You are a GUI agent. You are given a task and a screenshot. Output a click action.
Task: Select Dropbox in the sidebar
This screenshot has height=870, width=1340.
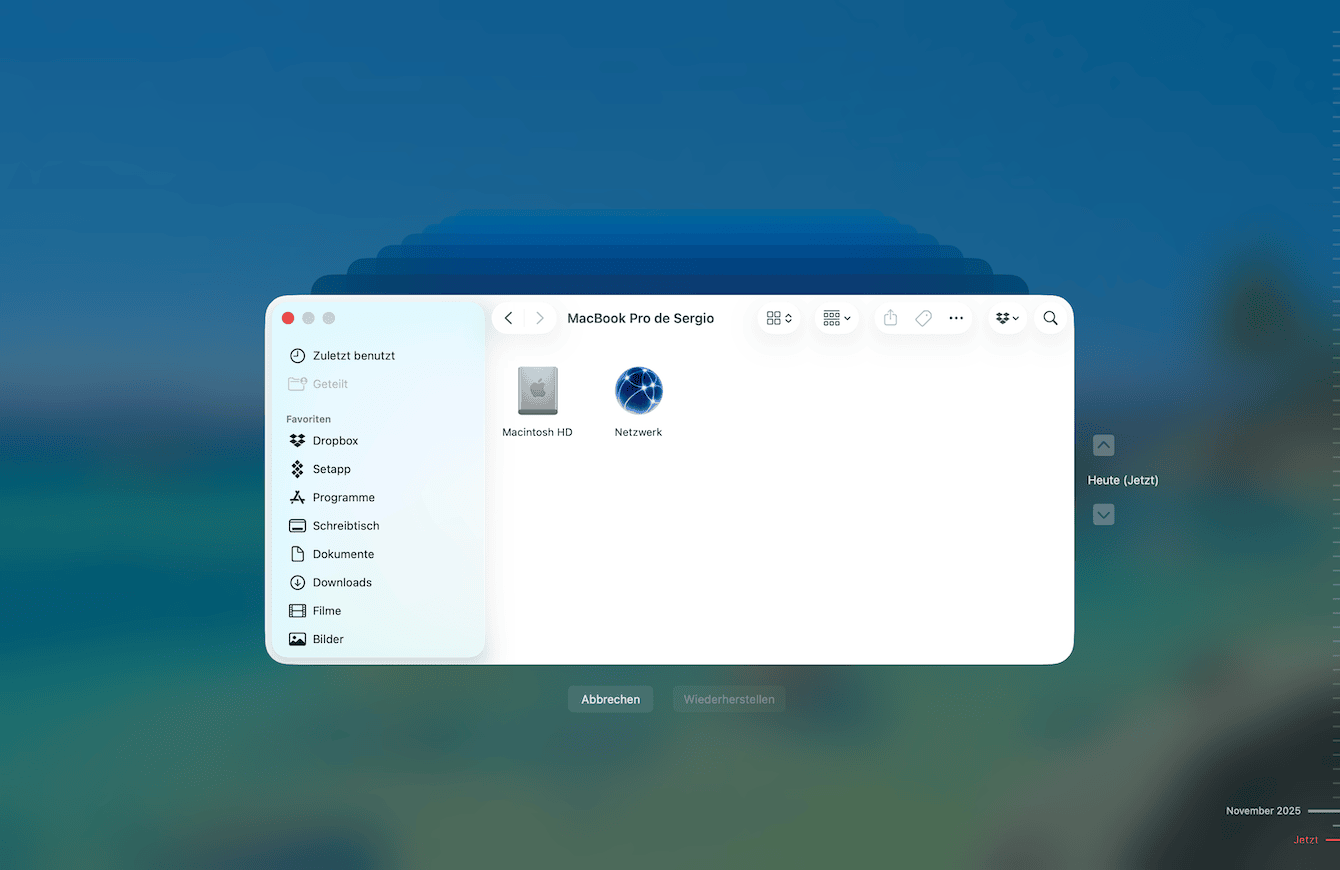click(x=334, y=440)
